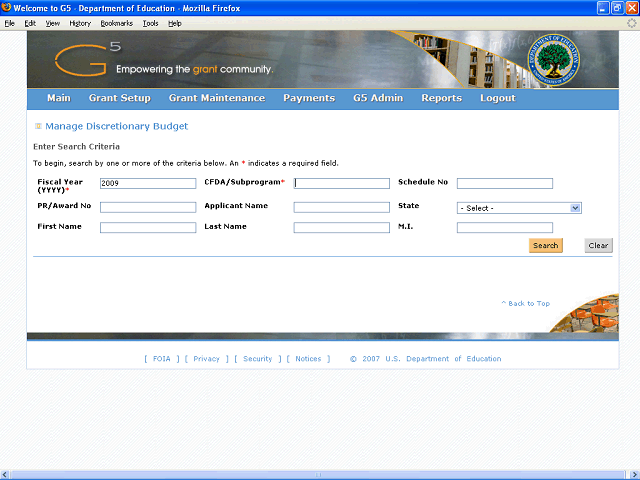Viewport: 640px width, 480px height.
Task: Open the FOIA footer link
Action: click(162, 359)
